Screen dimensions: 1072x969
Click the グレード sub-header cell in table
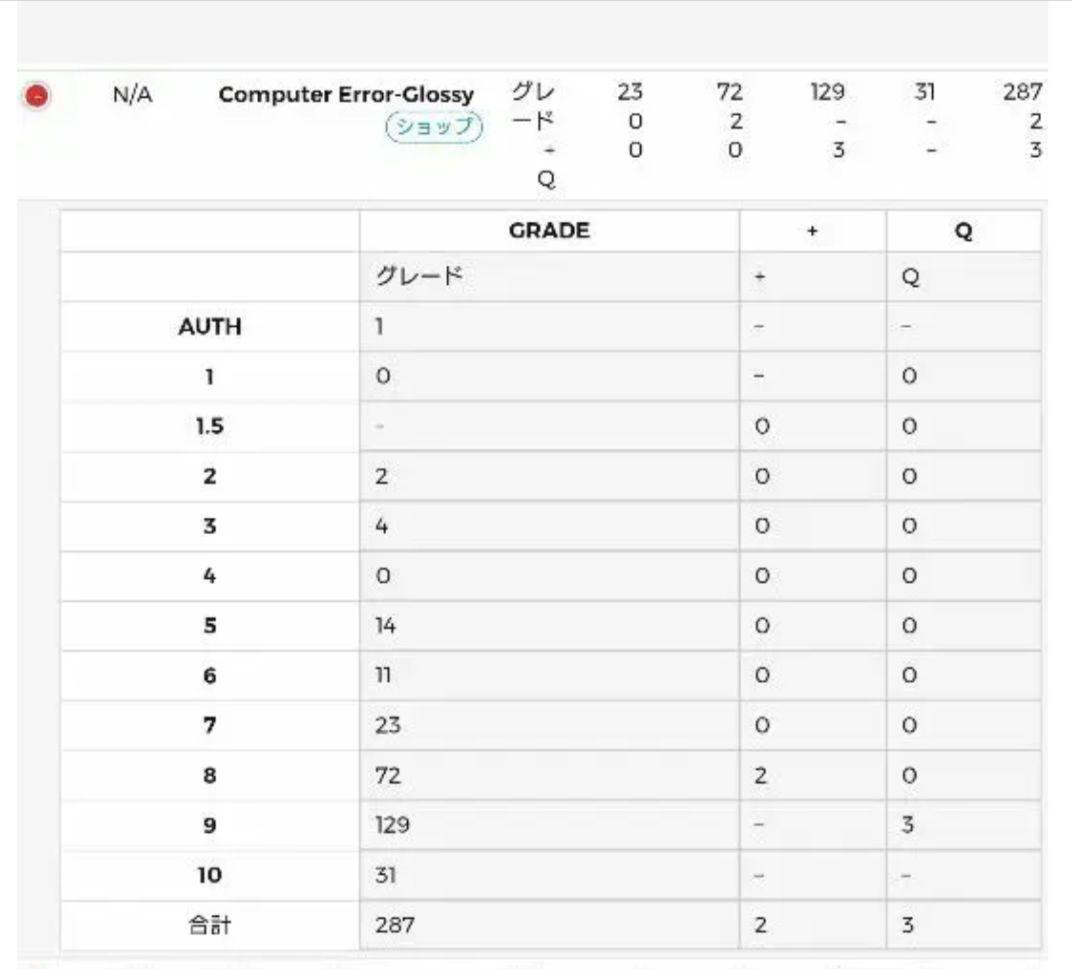pos(549,277)
